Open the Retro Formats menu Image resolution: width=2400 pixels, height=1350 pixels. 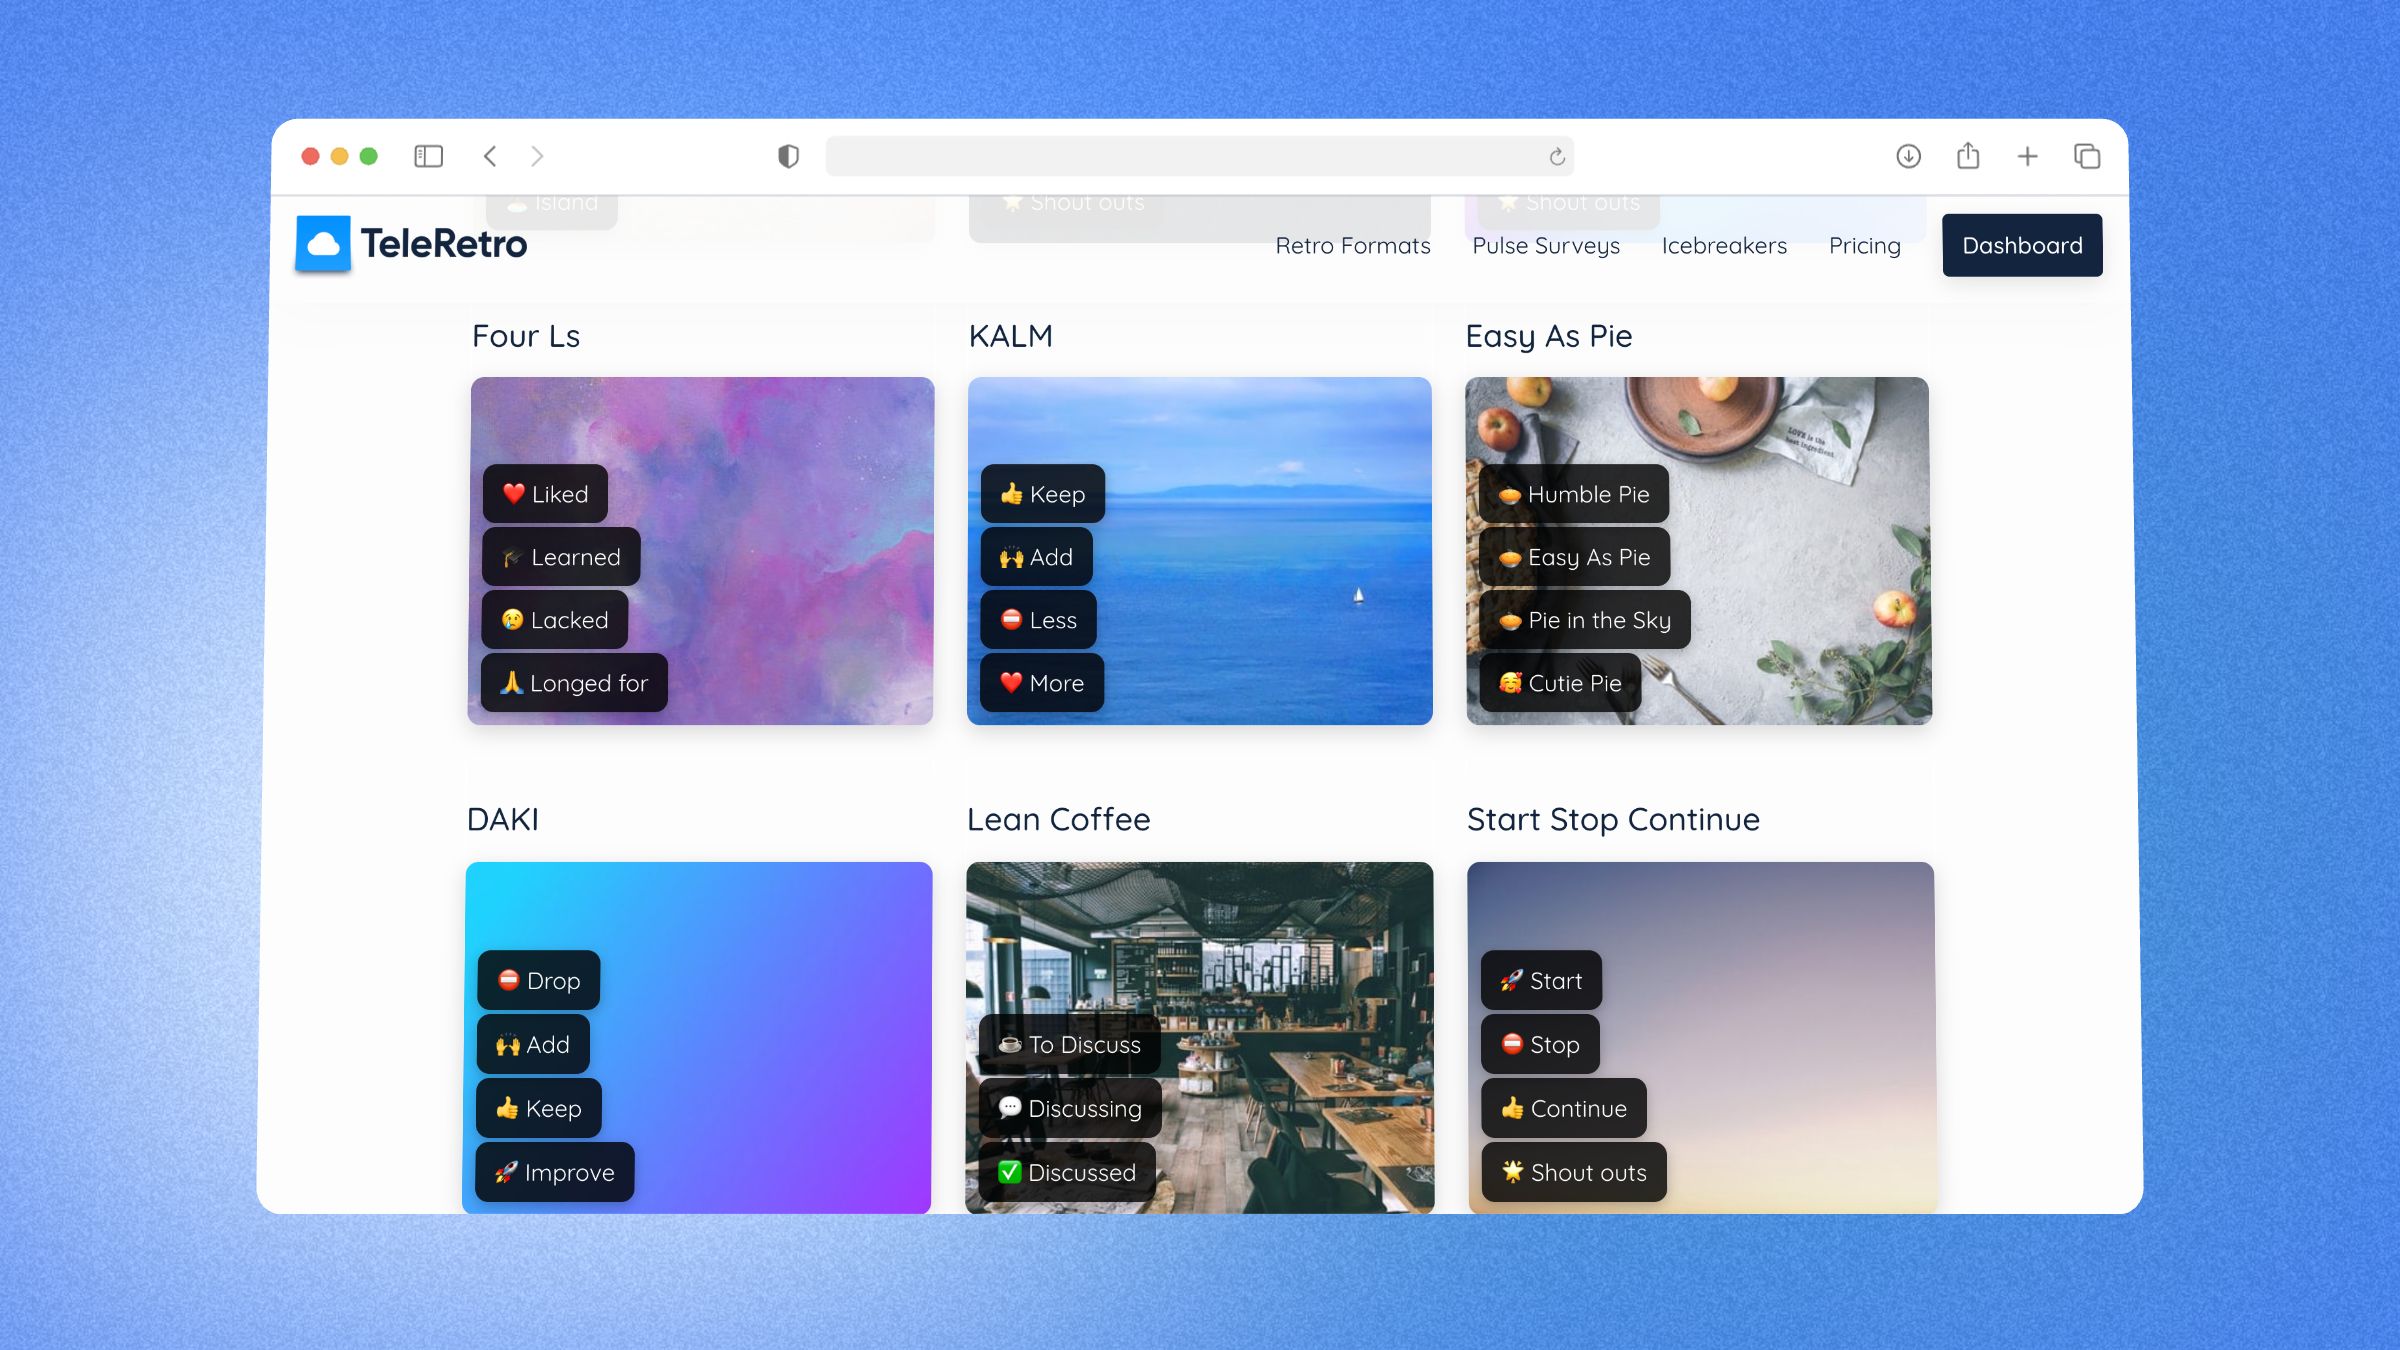[x=1353, y=244]
